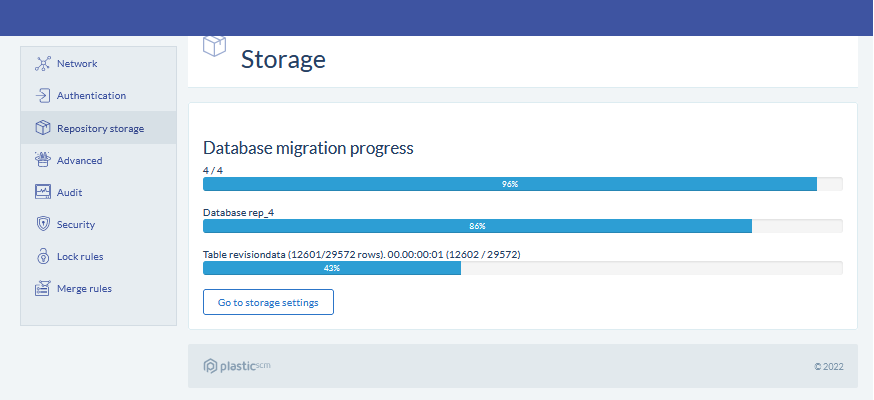
Task: Click the Advanced settings icon
Action: pyautogui.click(x=43, y=160)
